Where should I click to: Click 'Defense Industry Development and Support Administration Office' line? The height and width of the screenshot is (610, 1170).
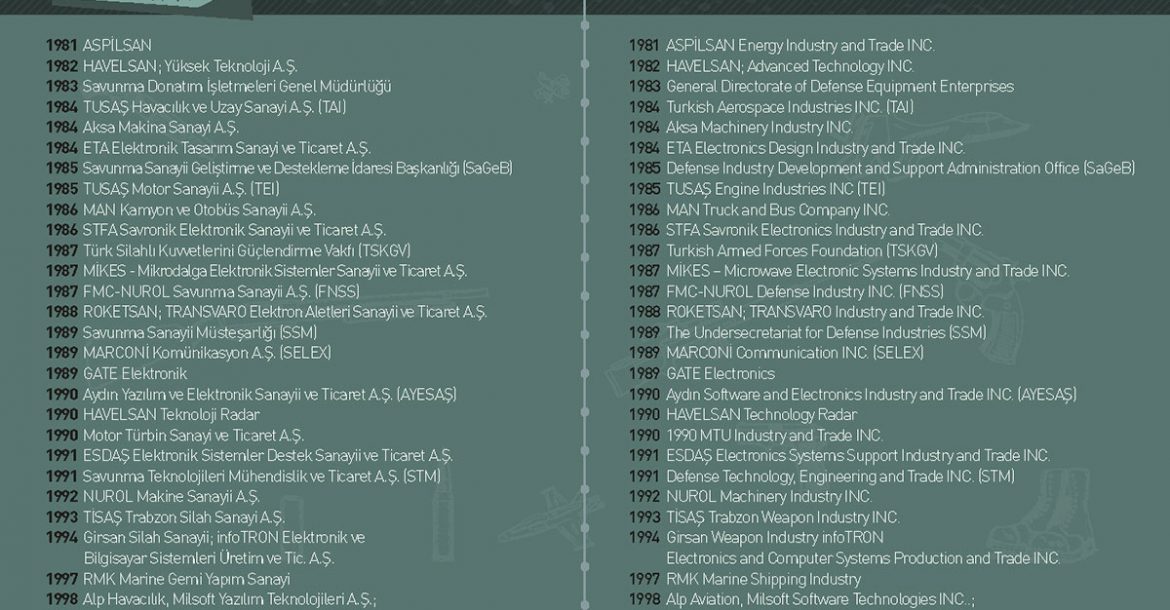pos(901,169)
